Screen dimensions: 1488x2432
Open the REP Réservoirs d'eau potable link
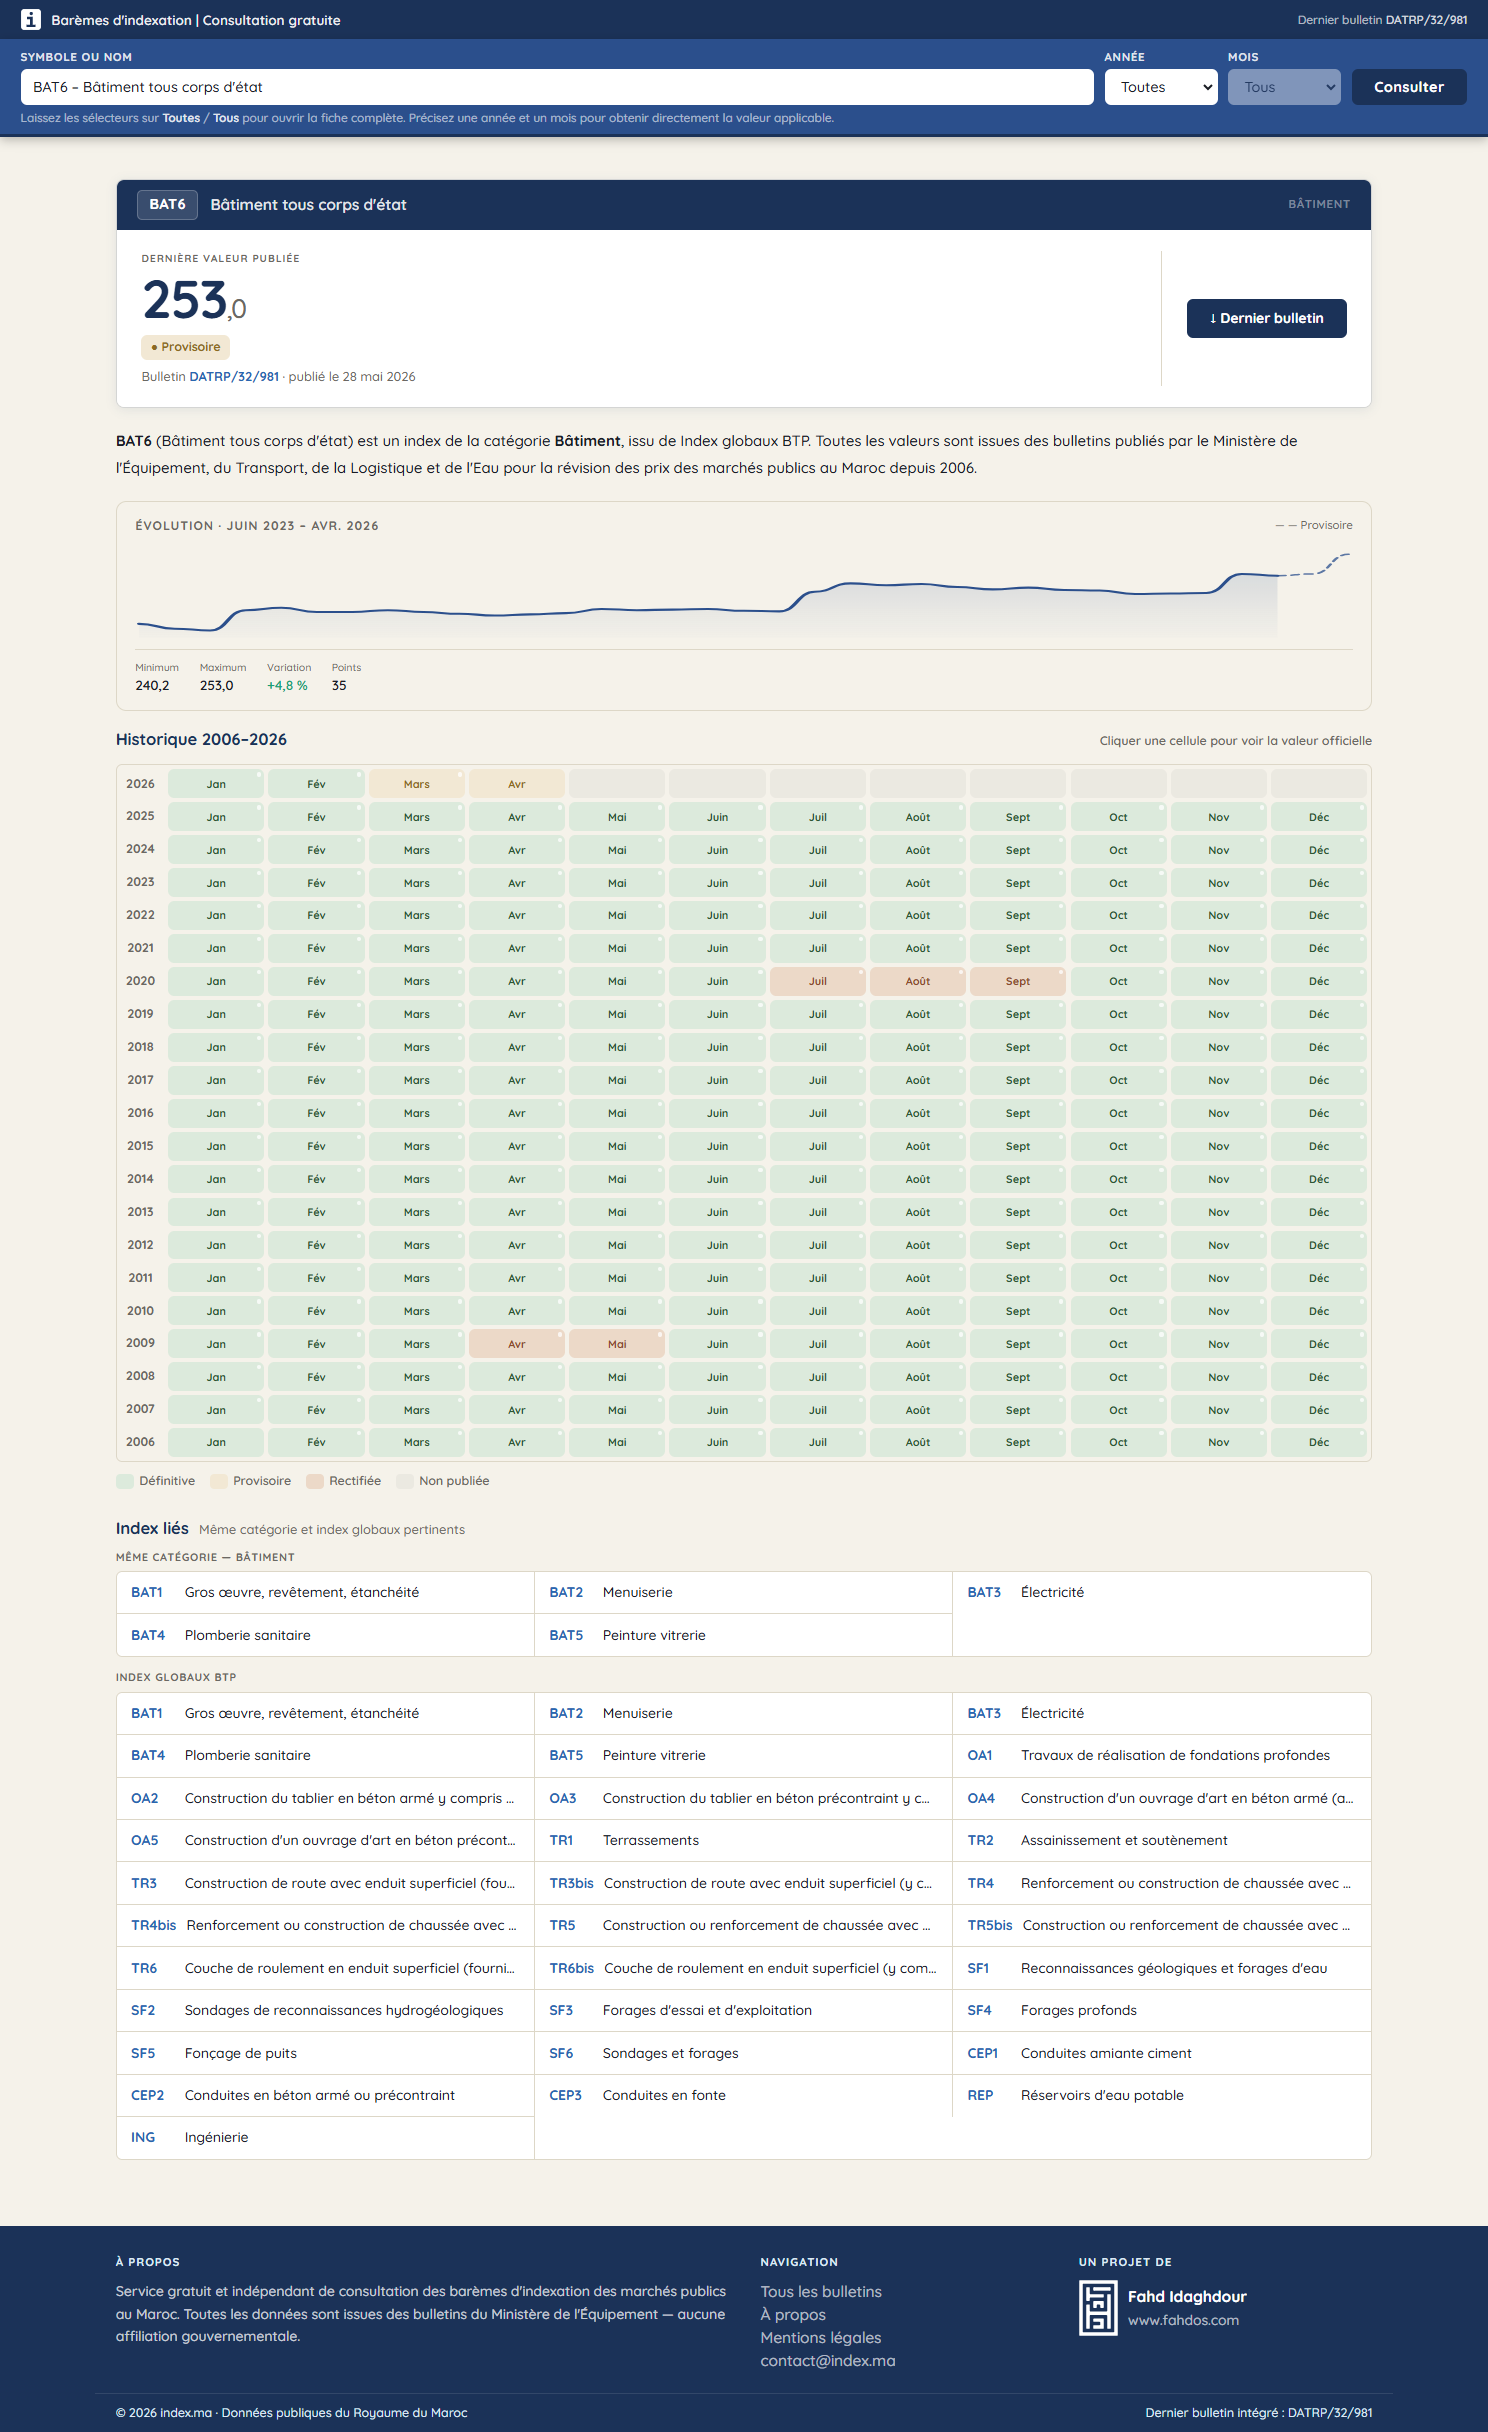[1161, 2095]
